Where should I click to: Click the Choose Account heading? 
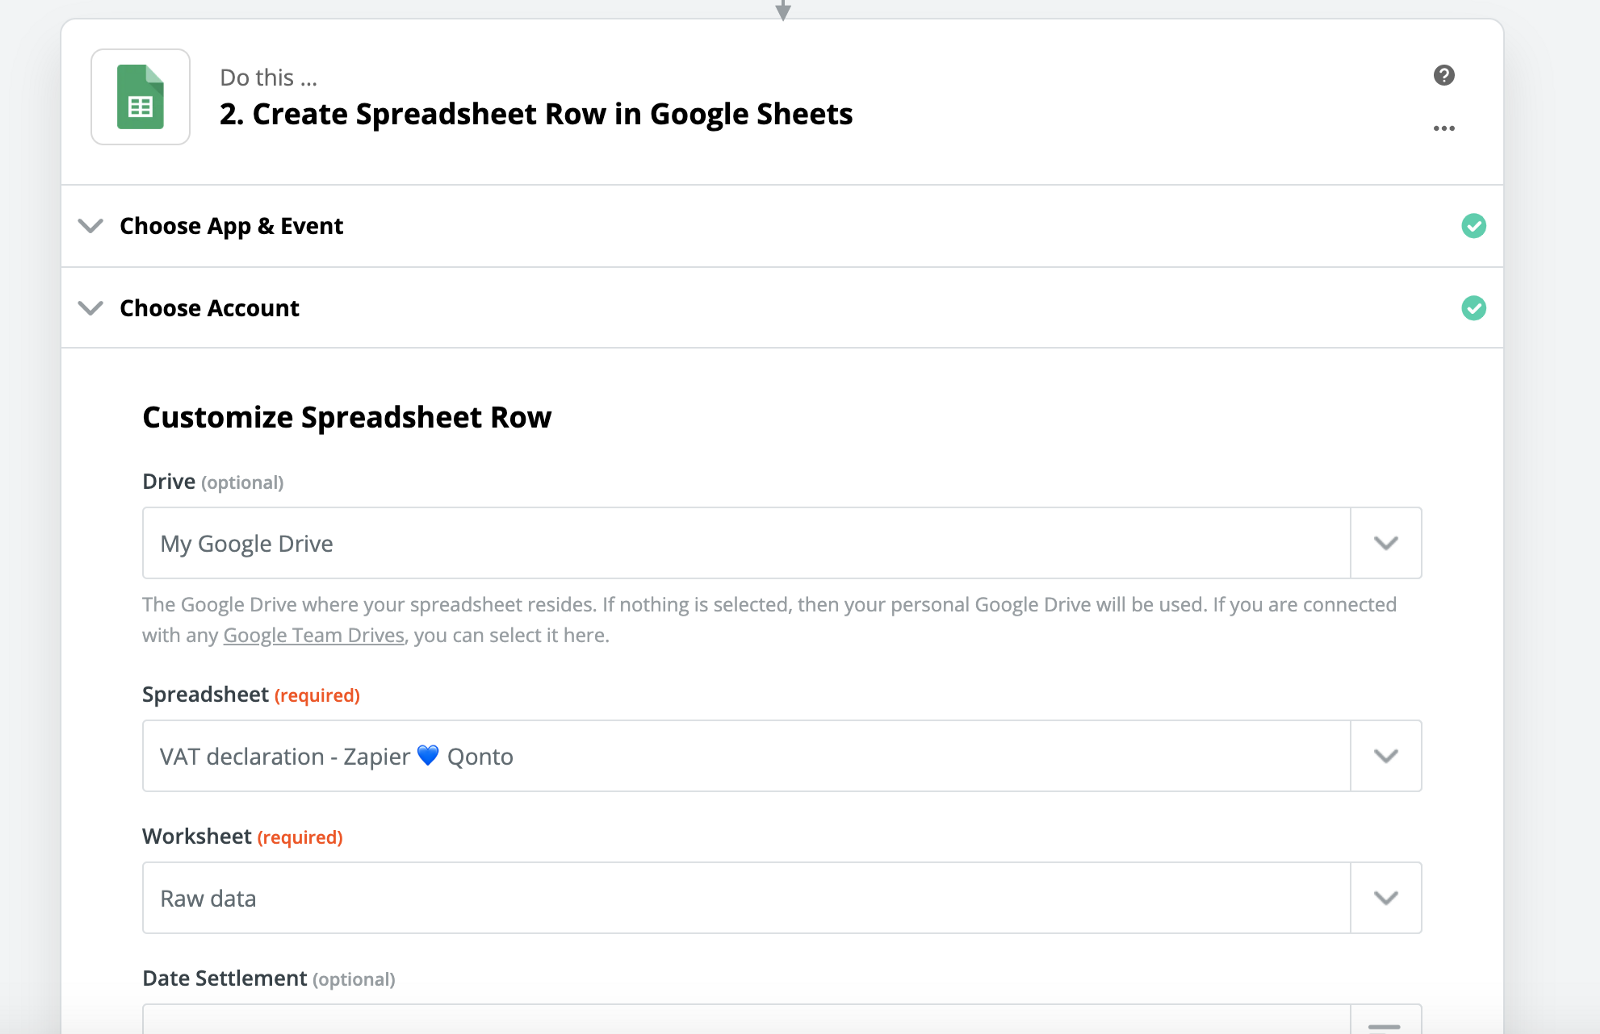pyautogui.click(x=210, y=308)
